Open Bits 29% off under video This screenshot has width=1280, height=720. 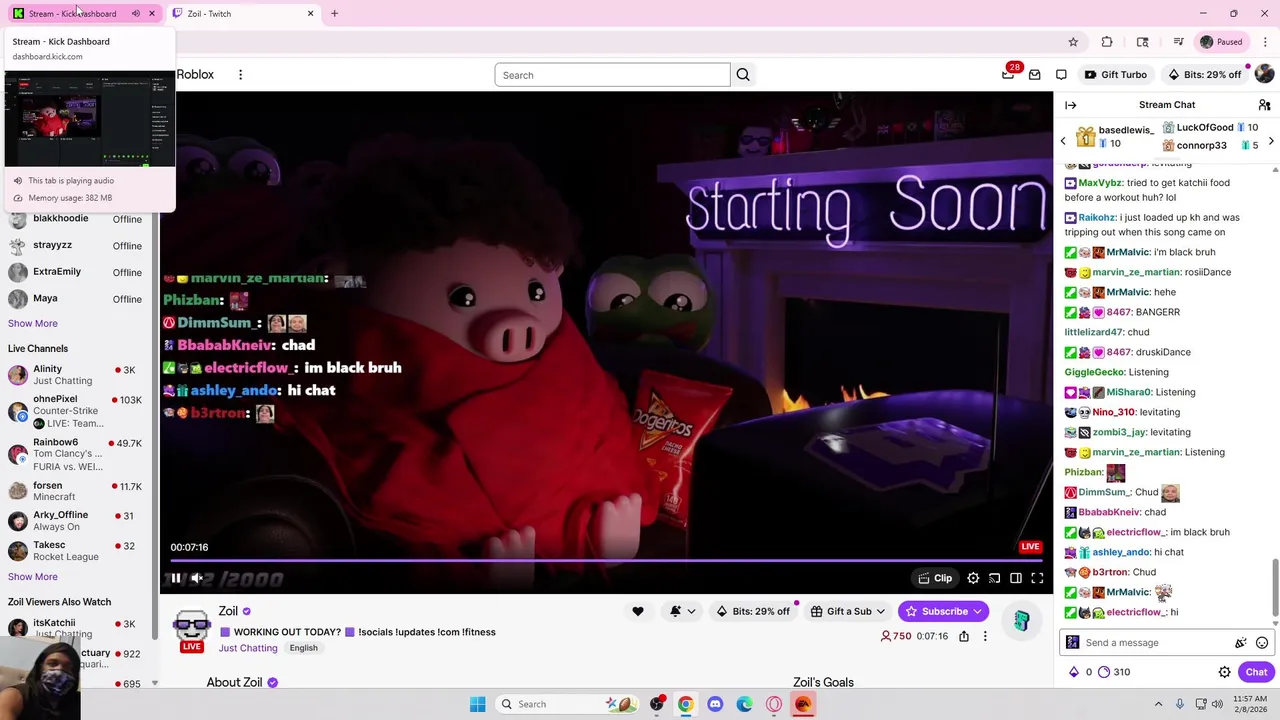point(753,611)
